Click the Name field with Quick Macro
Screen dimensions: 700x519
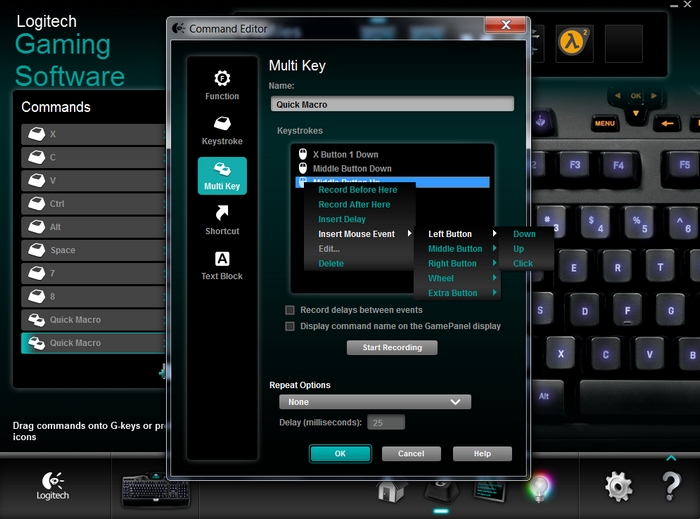tap(392, 104)
